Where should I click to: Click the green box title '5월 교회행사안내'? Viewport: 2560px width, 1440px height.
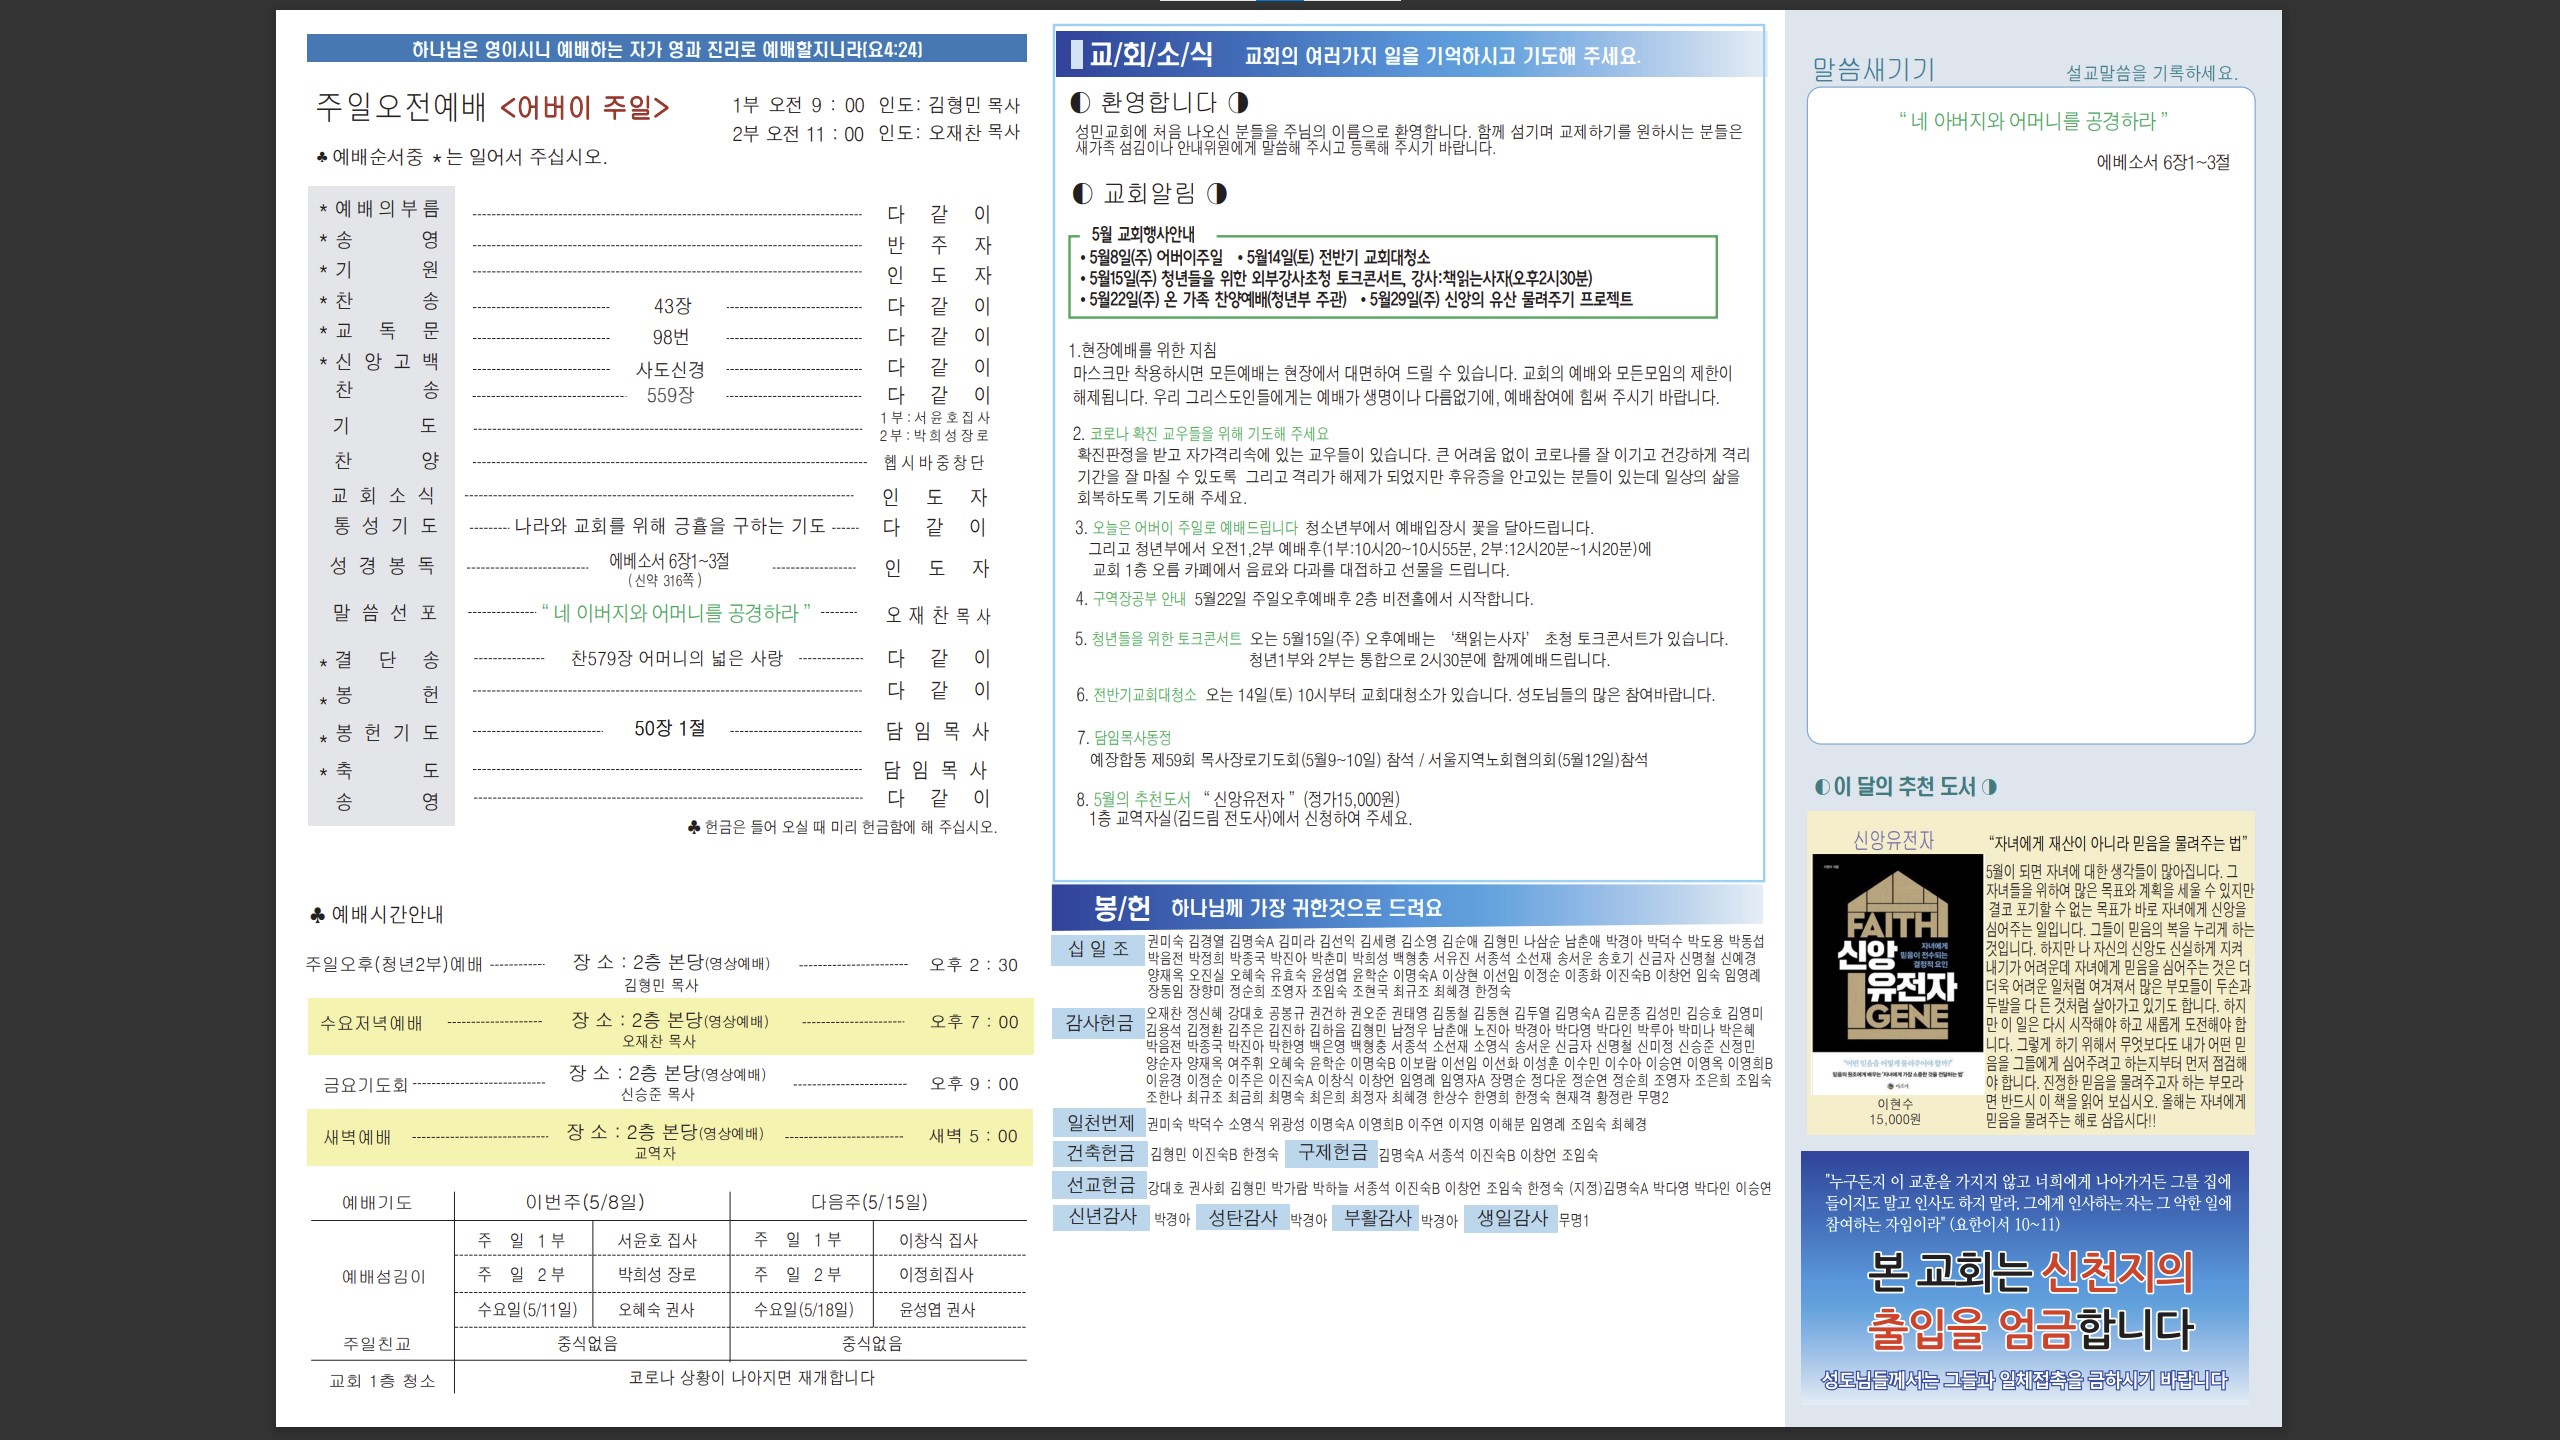[x=1142, y=234]
